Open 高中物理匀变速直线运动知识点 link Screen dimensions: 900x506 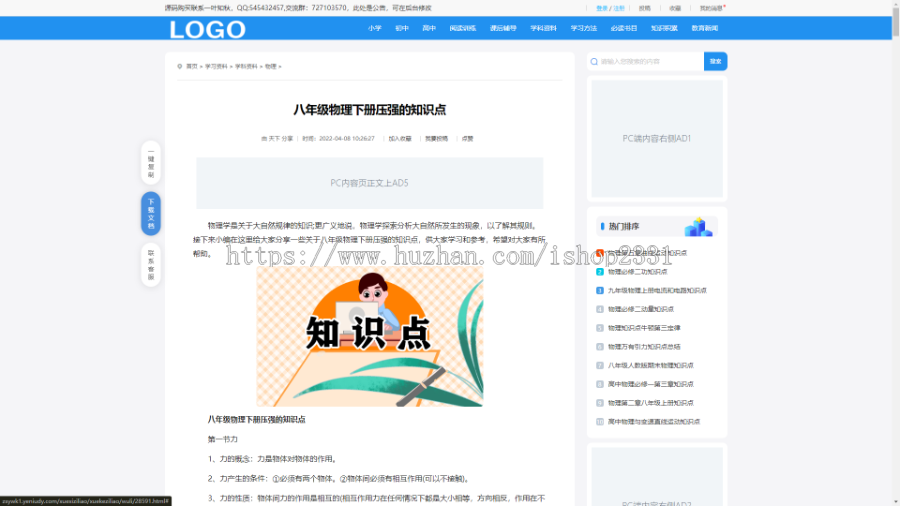654,422
